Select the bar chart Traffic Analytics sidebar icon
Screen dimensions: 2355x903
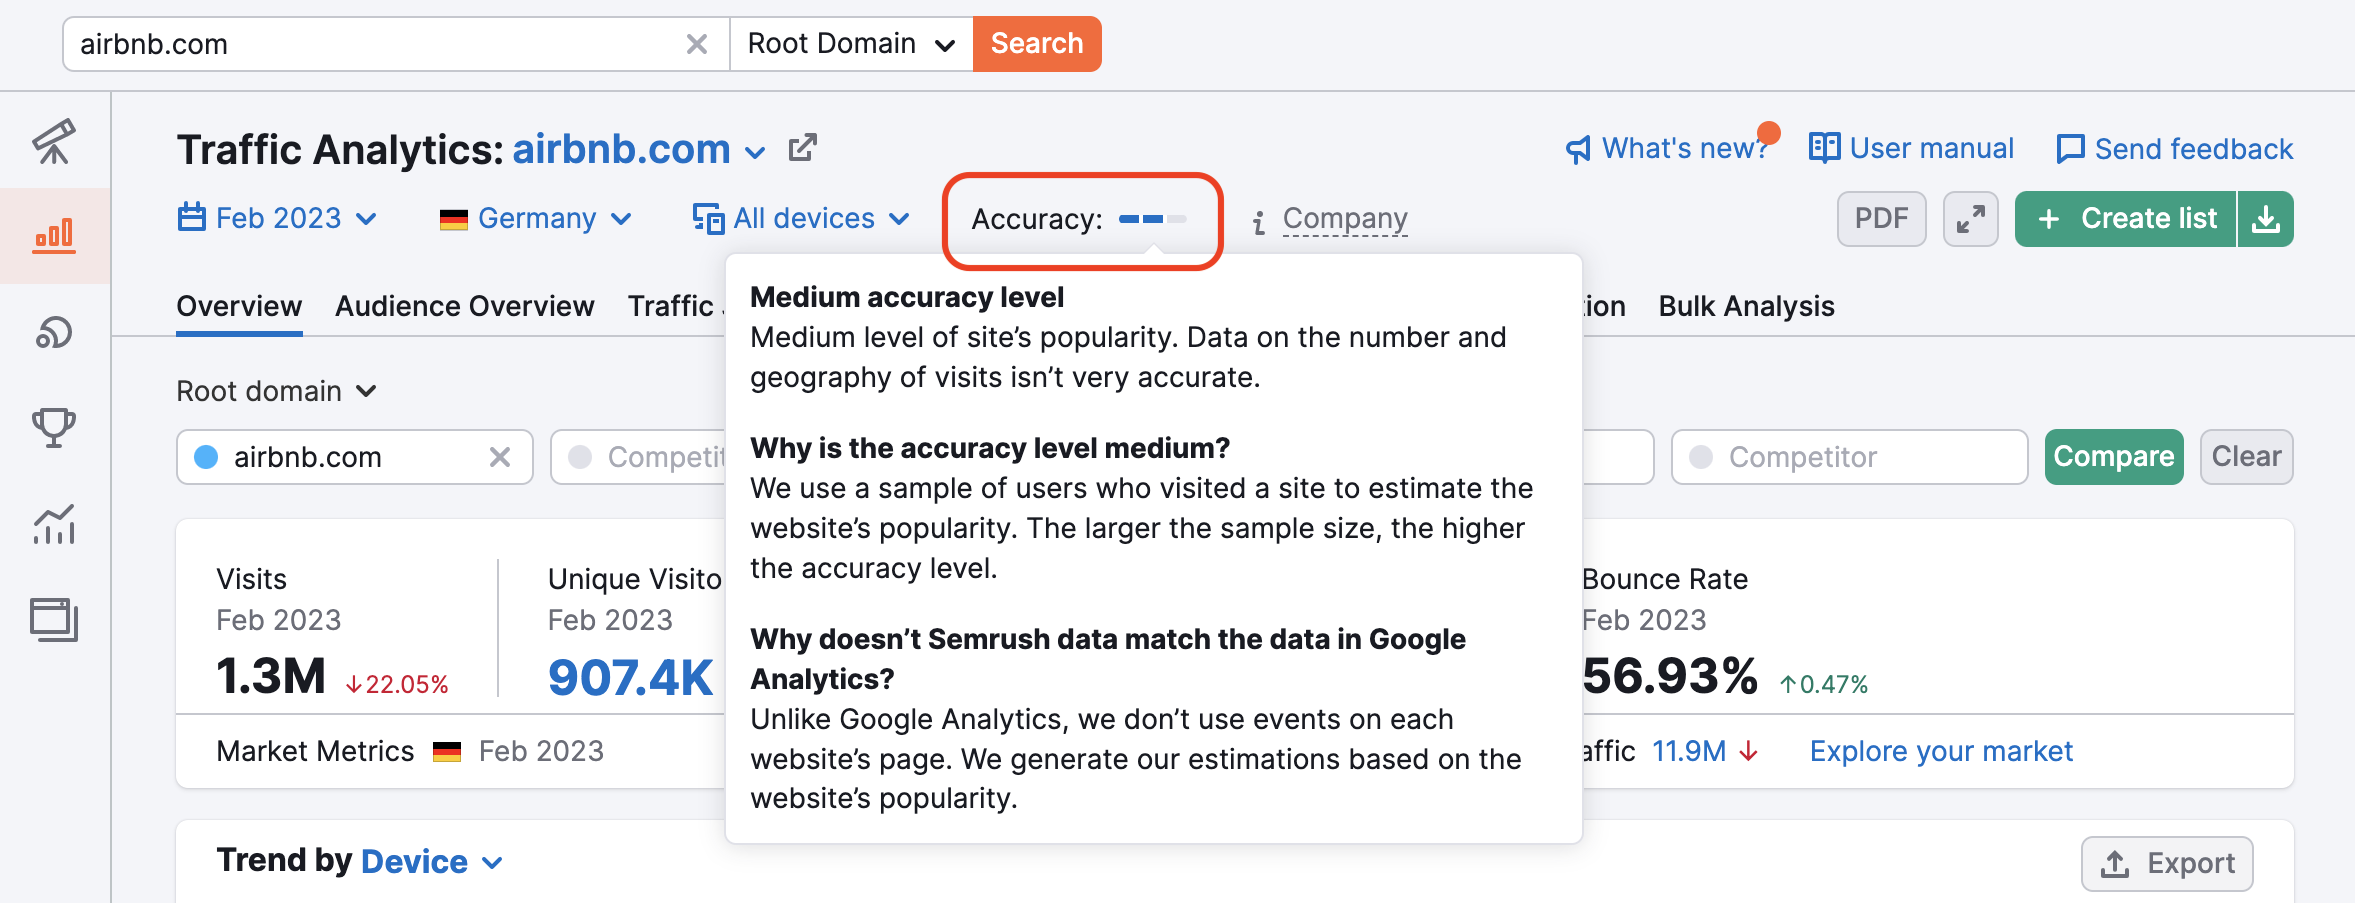coord(54,236)
